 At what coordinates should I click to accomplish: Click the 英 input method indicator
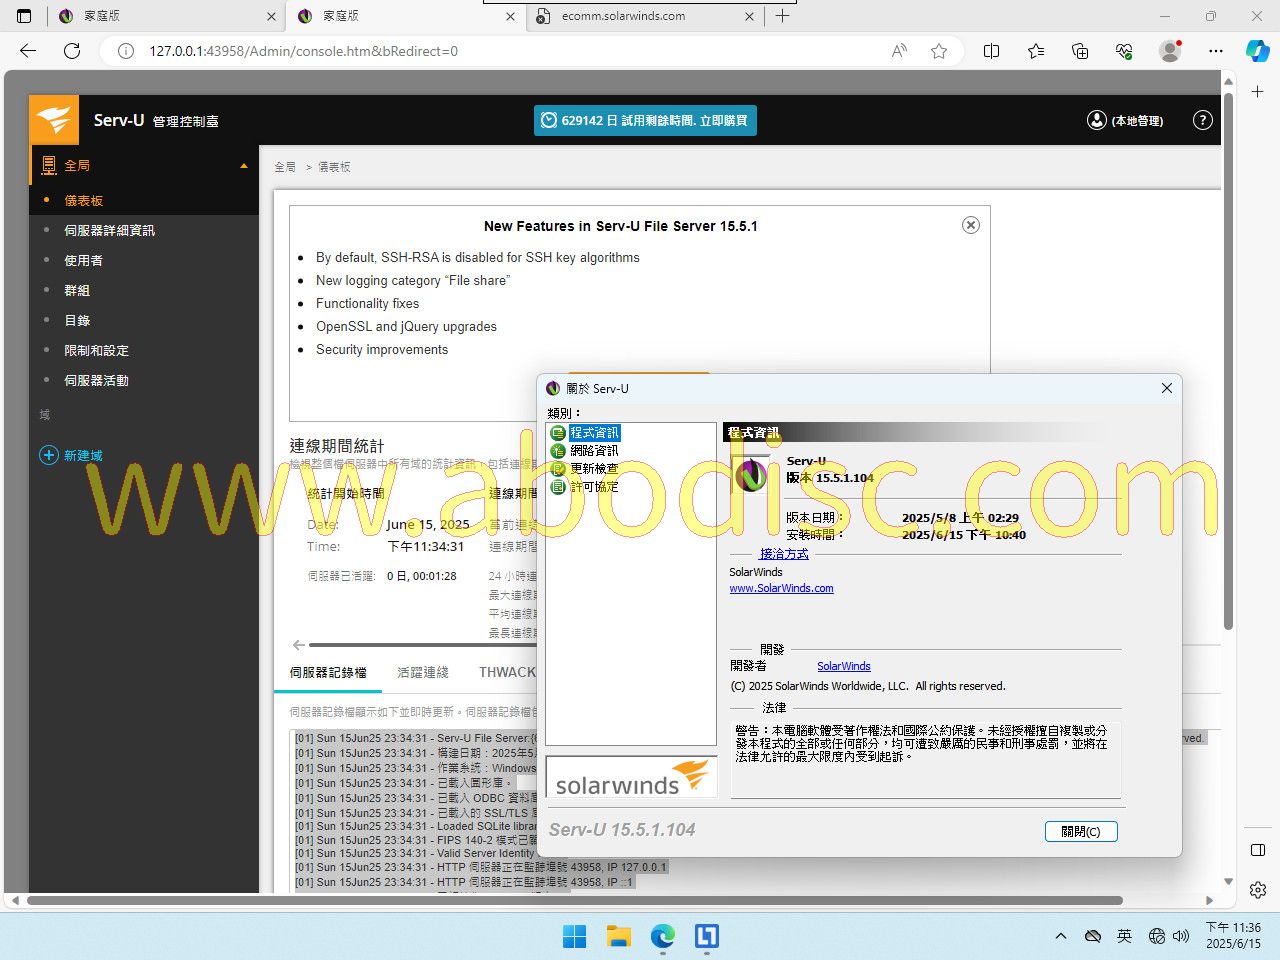click(1124, 936)
